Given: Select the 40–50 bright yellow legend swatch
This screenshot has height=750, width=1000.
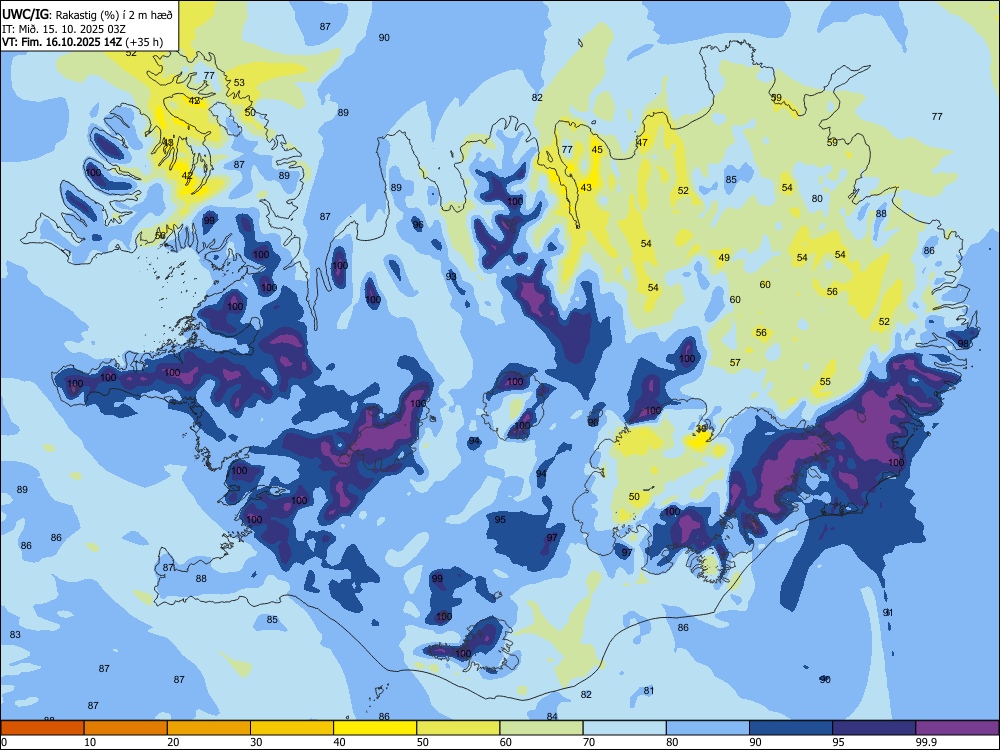Looking at the screenshot, I should [375, 728].
